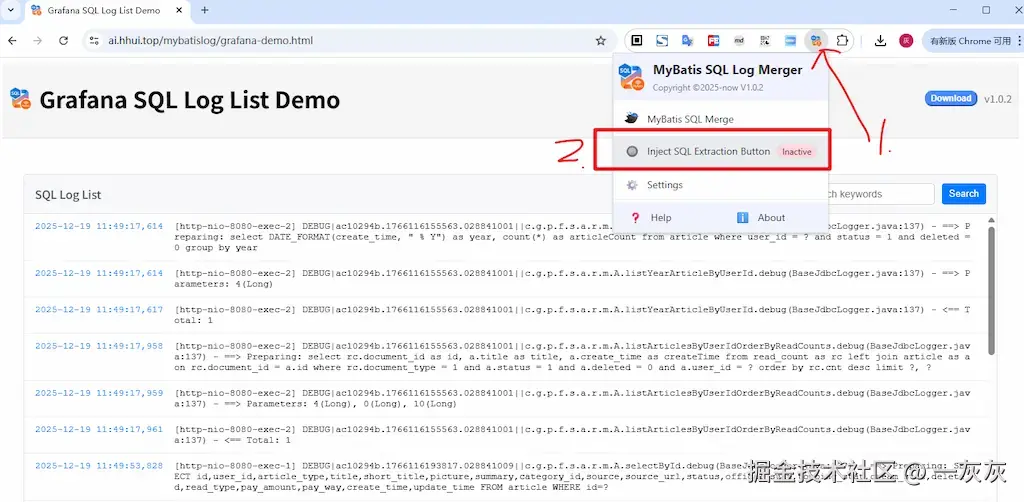Image resolution: width=1024 pixels, height=502 pixels.
Task: Click the SQL Log List panel heading
Action: 68,195
